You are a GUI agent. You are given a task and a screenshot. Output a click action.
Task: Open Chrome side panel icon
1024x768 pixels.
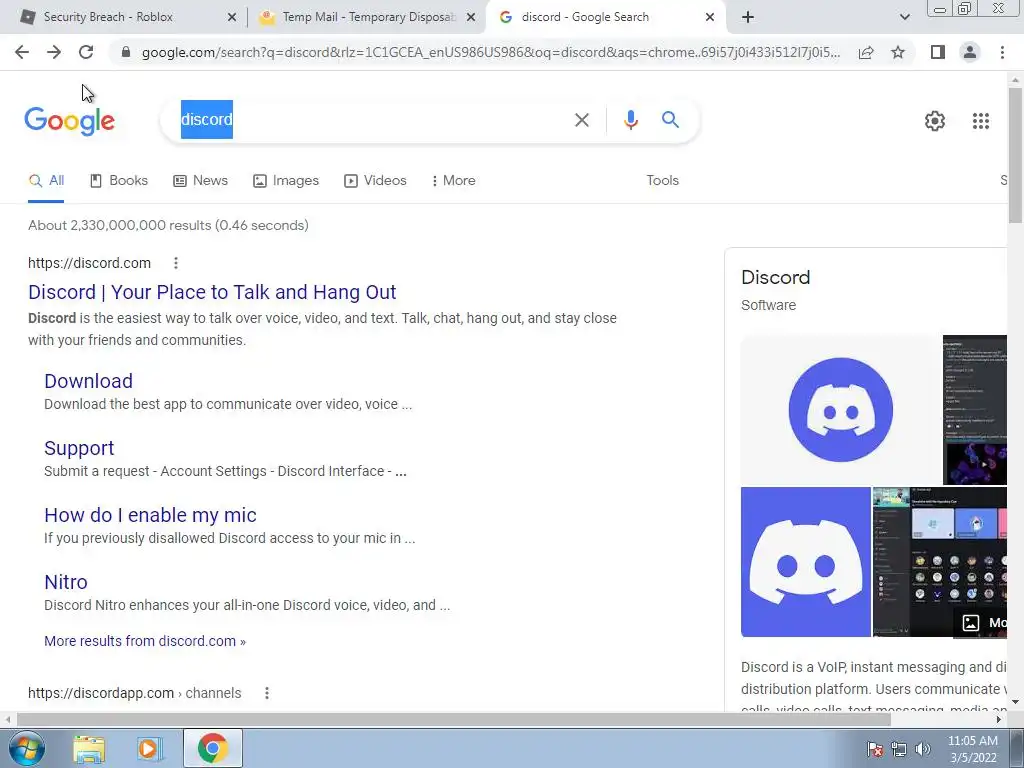coord(938,52)
